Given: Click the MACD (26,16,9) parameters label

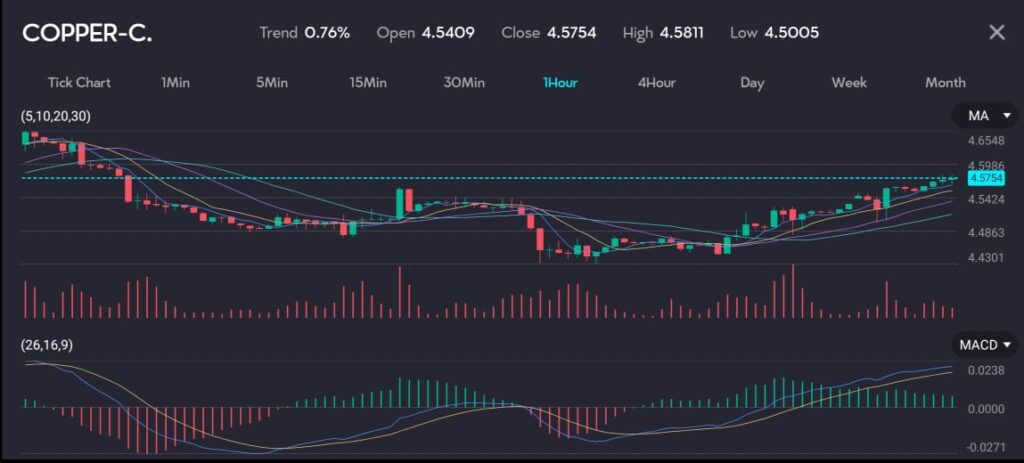Looking at the screenshot, I should [48, 345].
